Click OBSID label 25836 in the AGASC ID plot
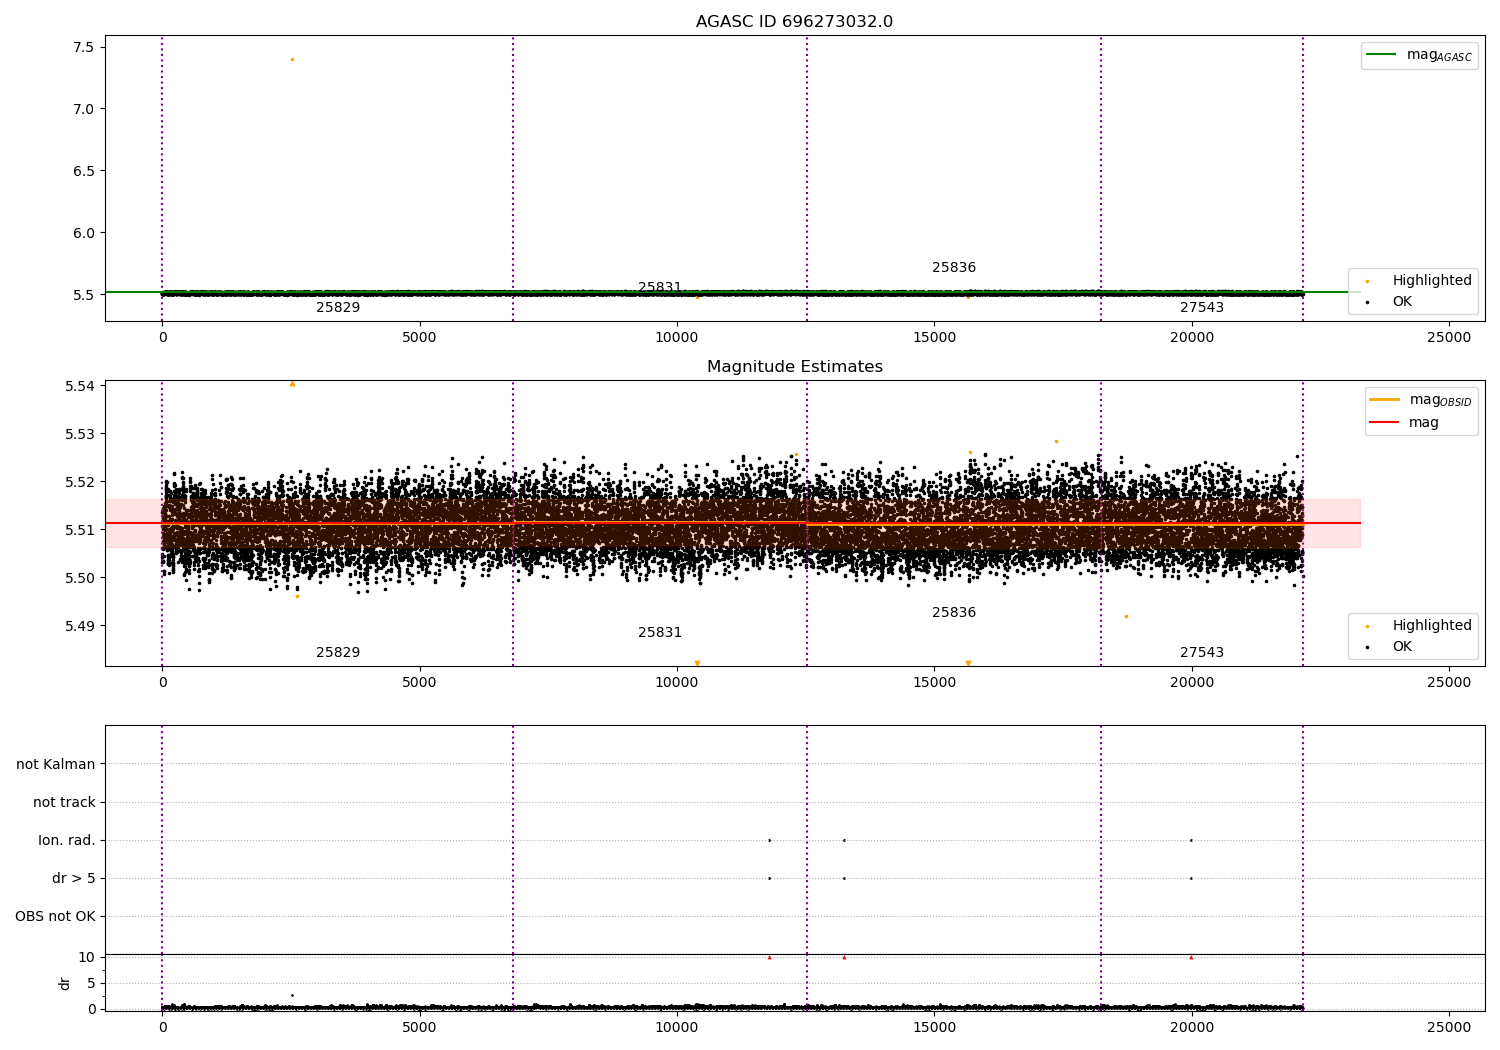 (954, 268)
